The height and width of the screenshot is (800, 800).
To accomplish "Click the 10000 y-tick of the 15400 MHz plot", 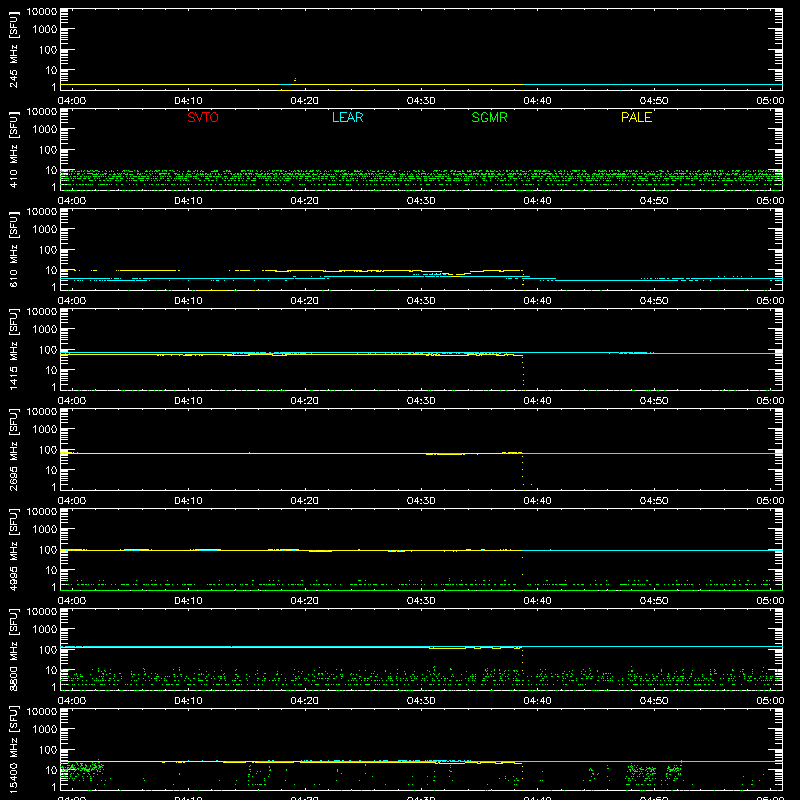I will pos(42,712).
